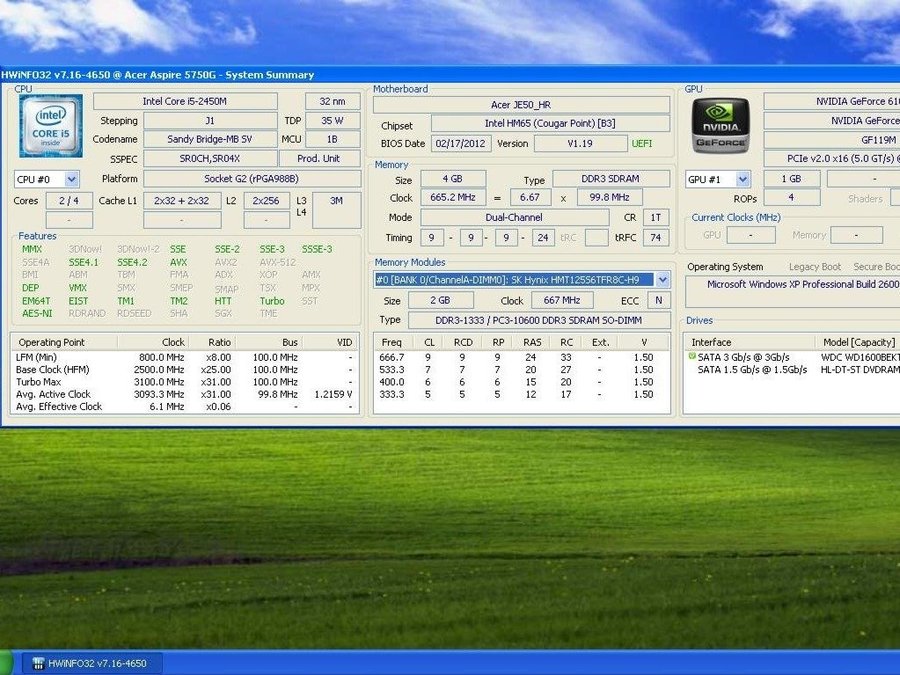Click the Intel Core i5 logo

point(51,126)
